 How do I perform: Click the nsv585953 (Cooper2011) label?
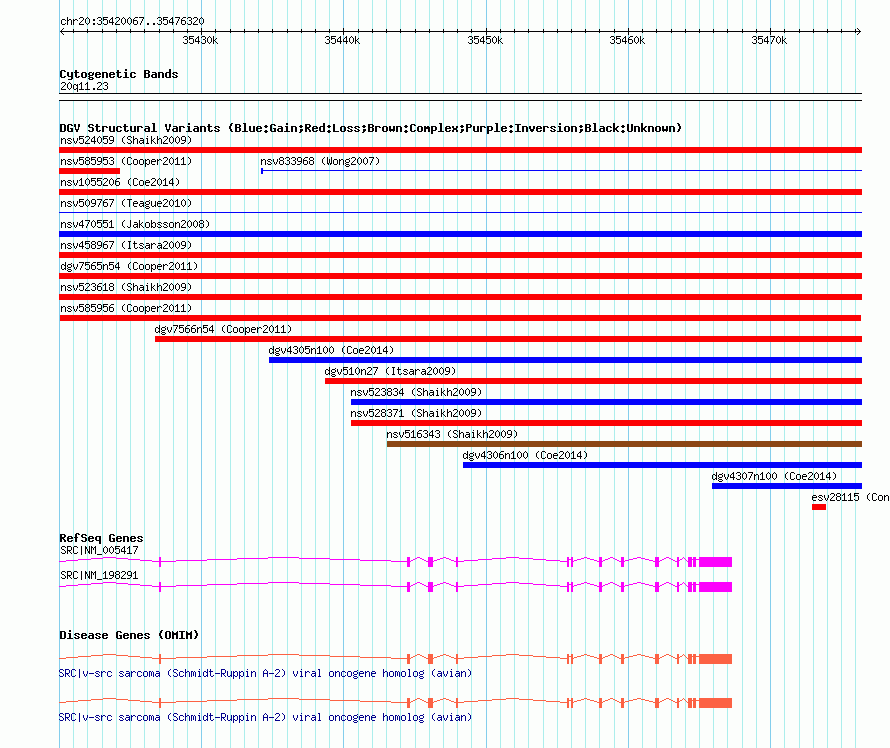[x=126, y=161]
